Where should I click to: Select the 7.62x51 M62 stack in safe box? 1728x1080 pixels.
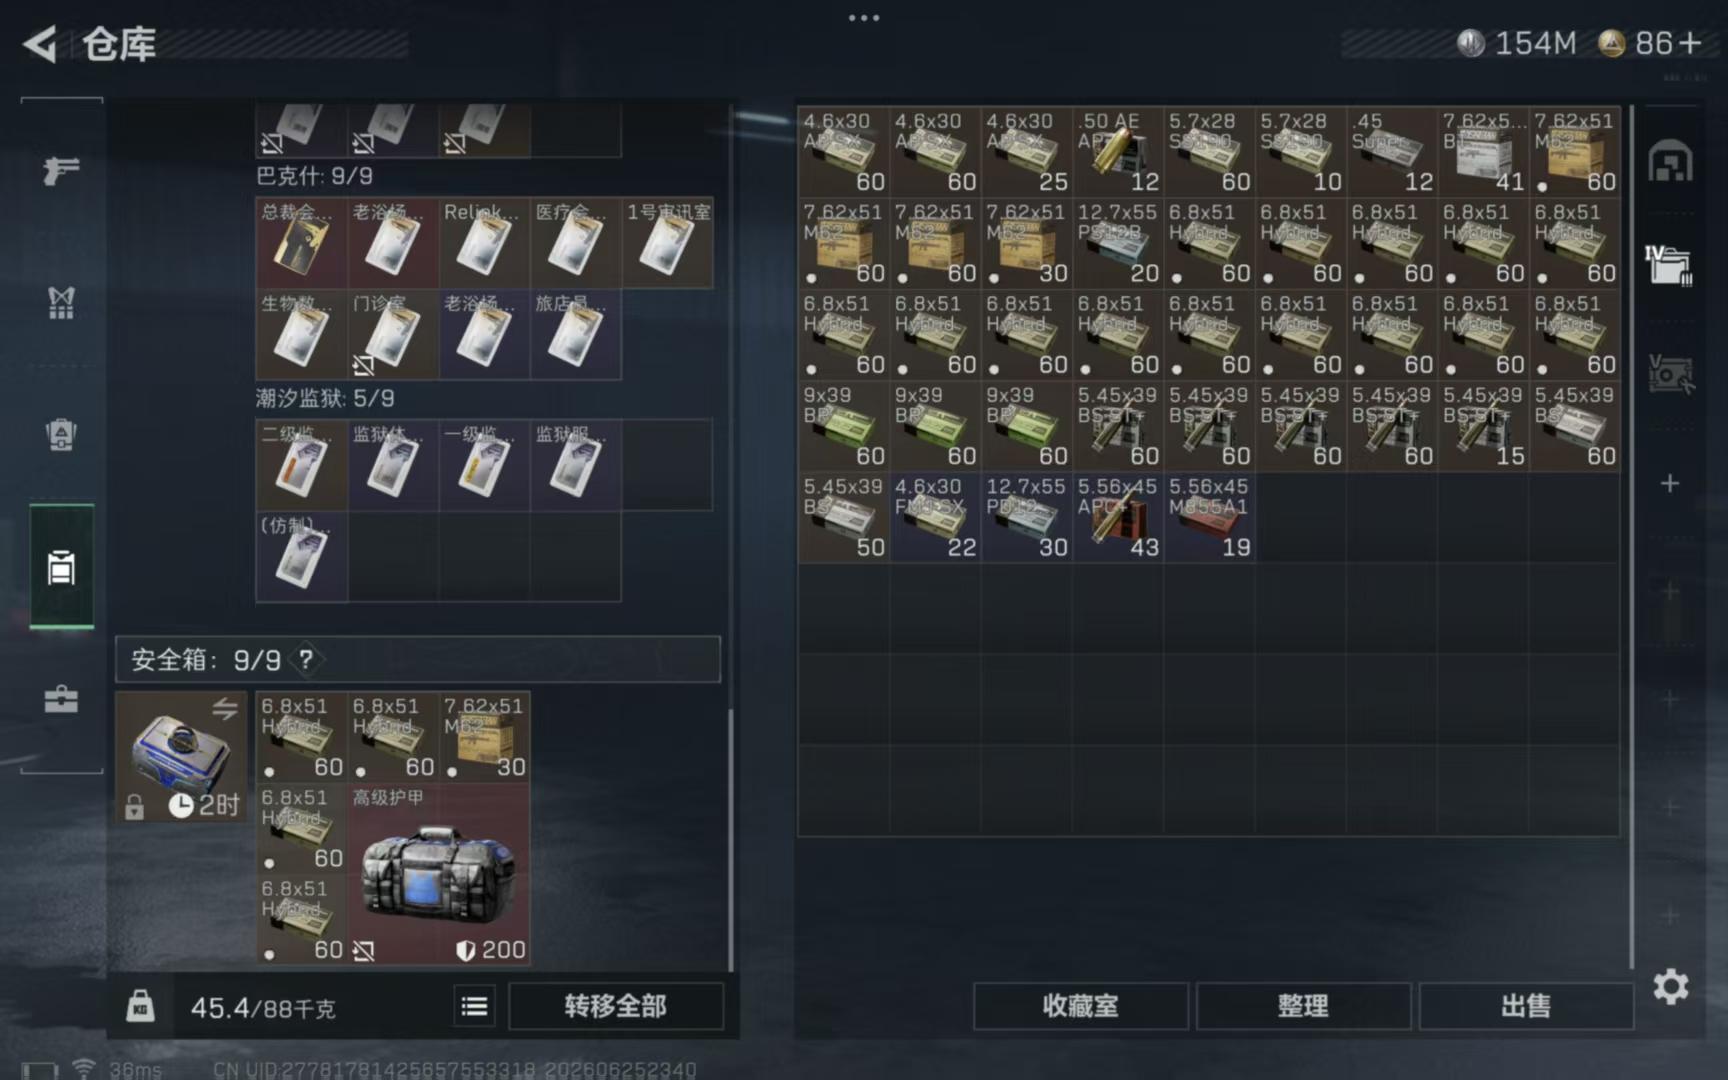pos(484,737)
